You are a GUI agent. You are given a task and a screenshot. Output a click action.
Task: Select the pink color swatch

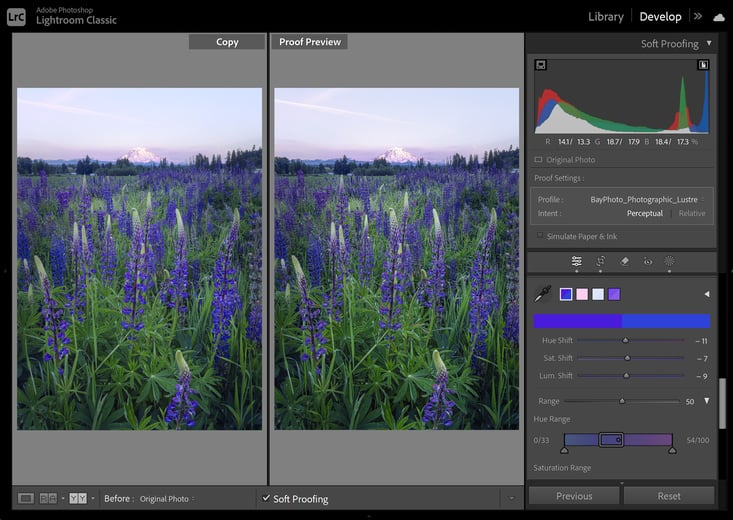click(582, 294)
